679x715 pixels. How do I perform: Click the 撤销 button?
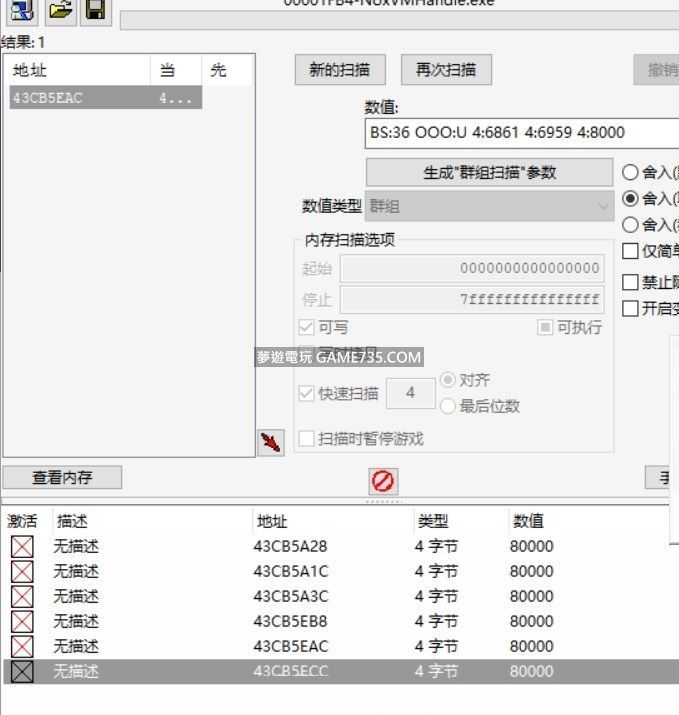coord(657,70)
